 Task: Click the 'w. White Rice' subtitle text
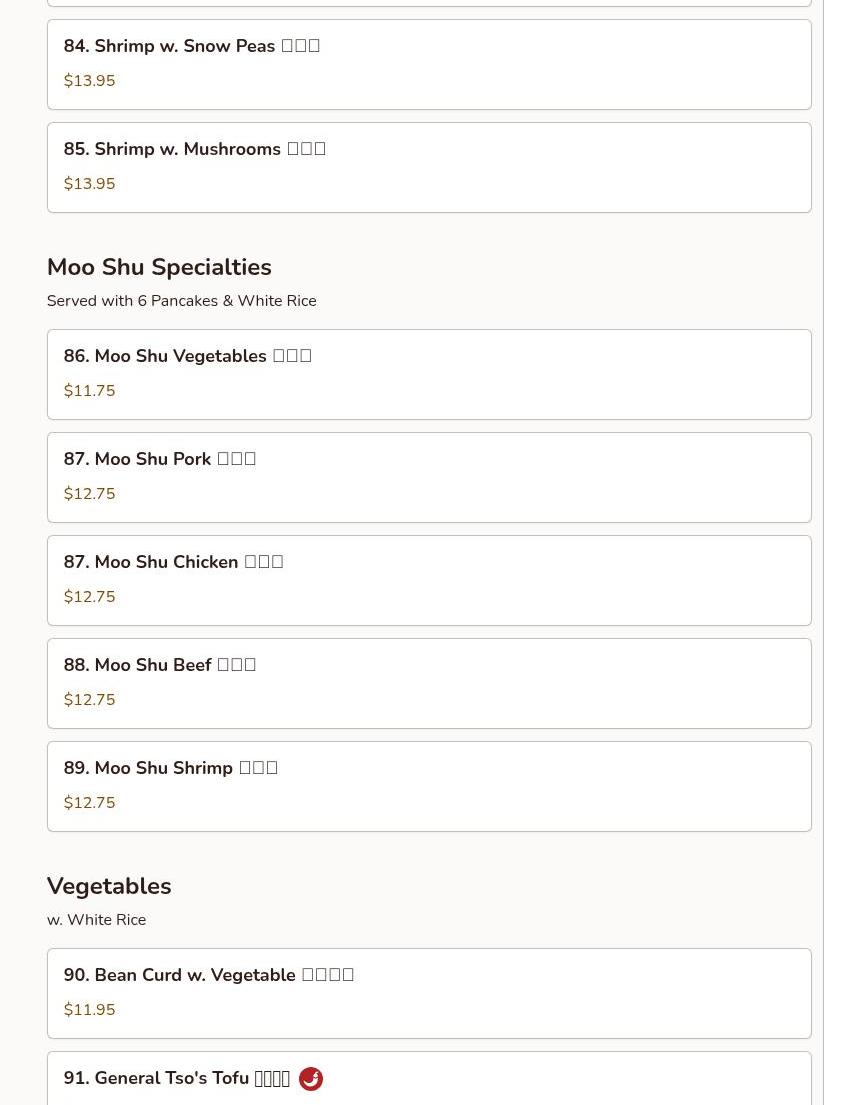coord(96,920)
